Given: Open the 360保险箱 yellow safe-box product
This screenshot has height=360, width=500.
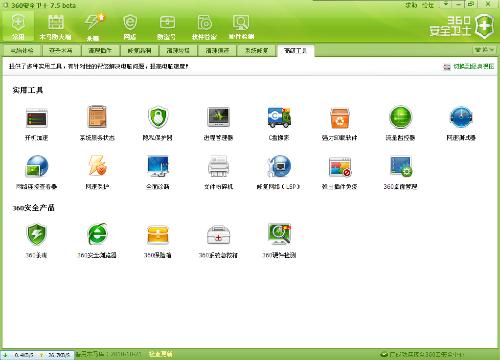Looking at the screenshot, I should click(x=158, y=241).
